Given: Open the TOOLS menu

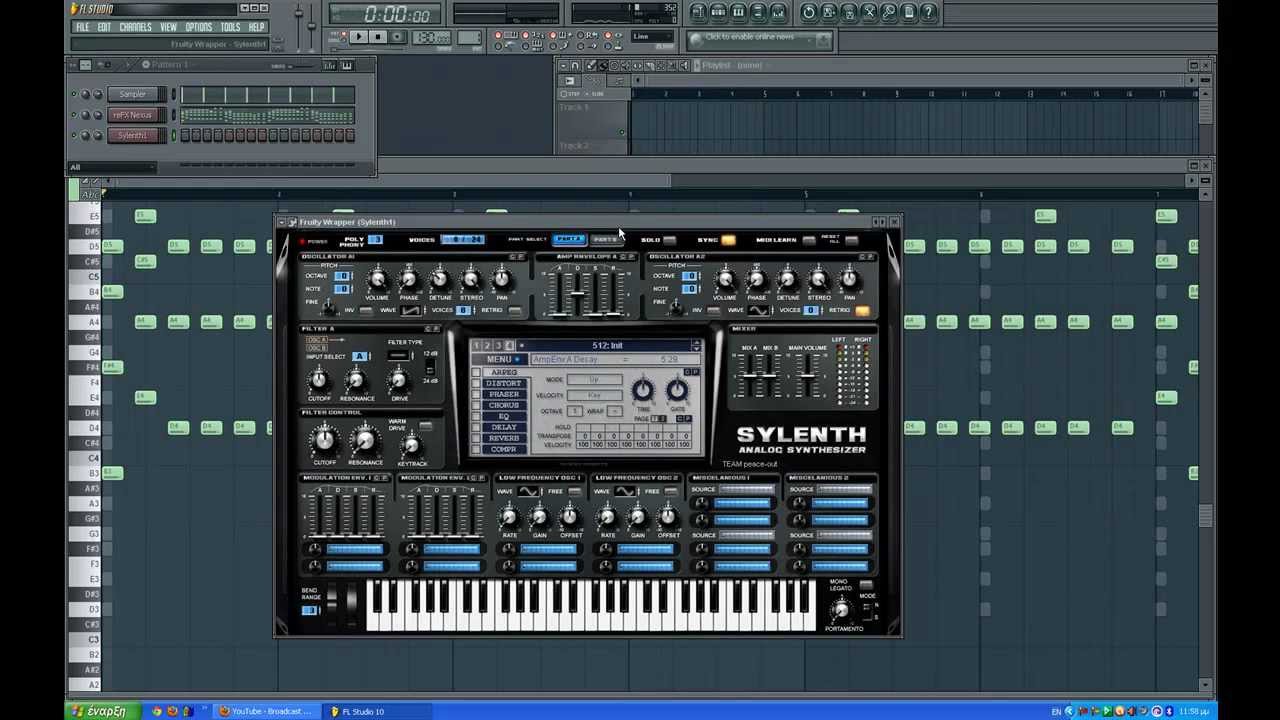Looking at the screenshot, I should pyautogui.click(x=231, y=27).
